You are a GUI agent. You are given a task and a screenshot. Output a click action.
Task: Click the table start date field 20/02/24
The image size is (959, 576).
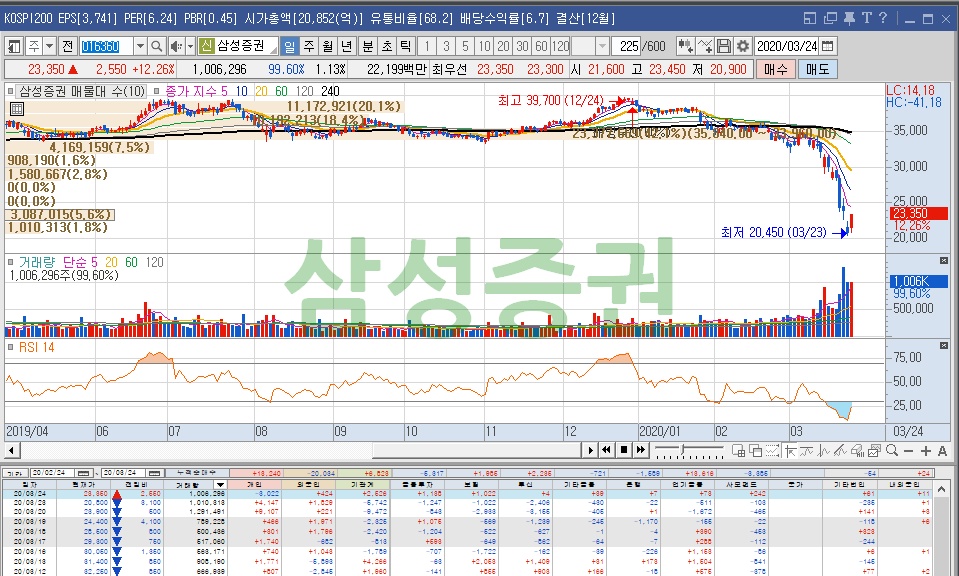pos(53,473)
